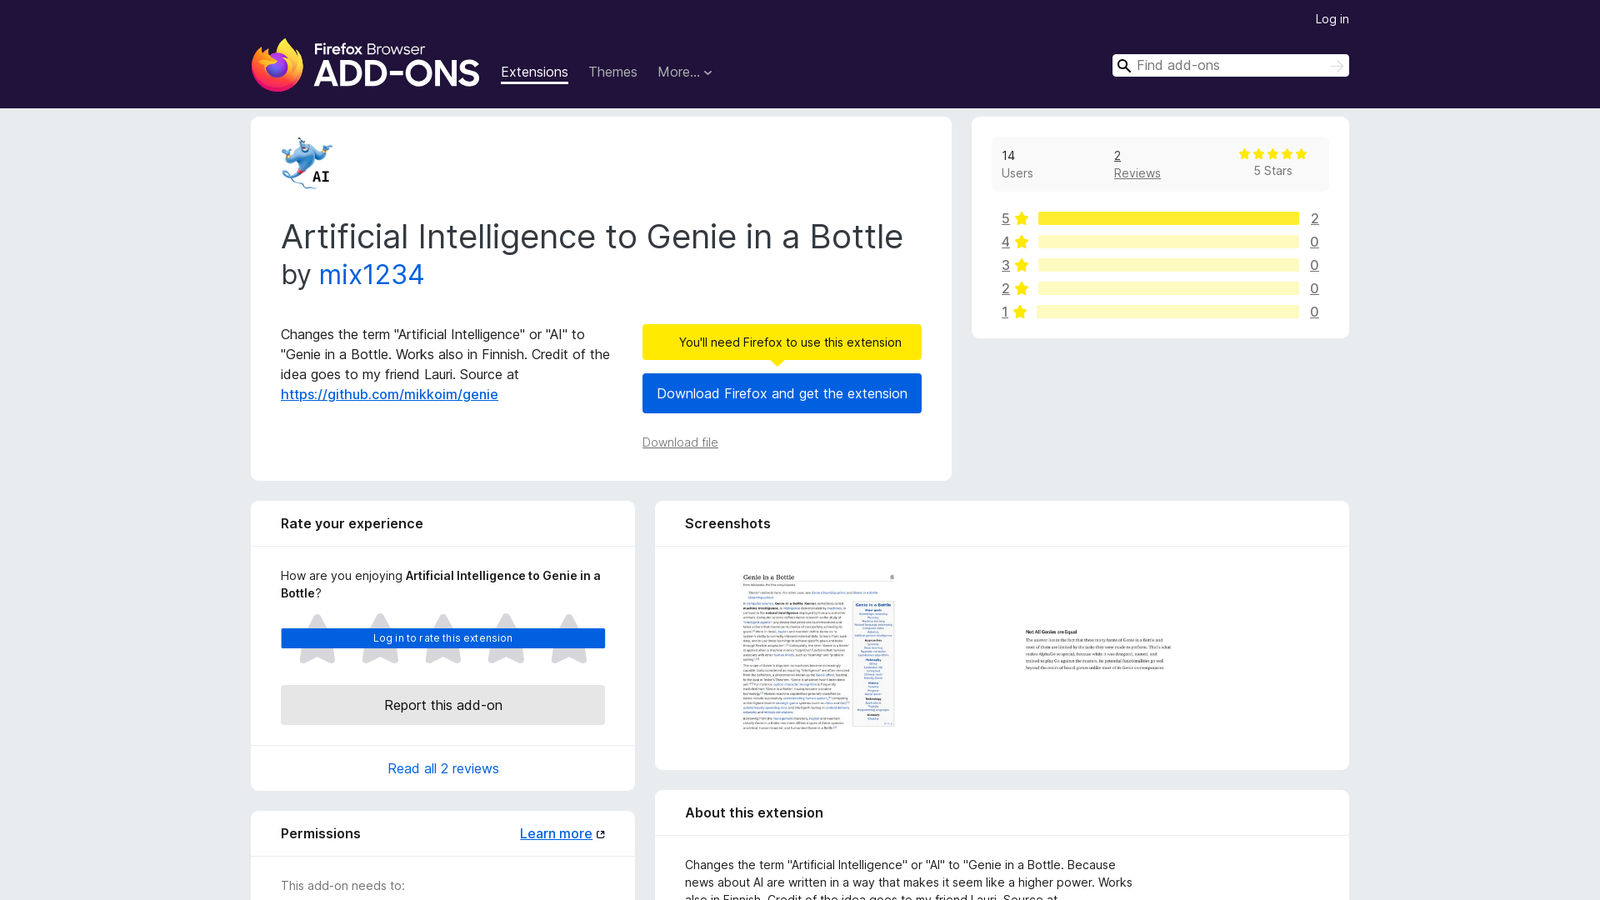Click the 2 Reviews link
This screenshot has width=1600, height=900.
point(1137,164)
